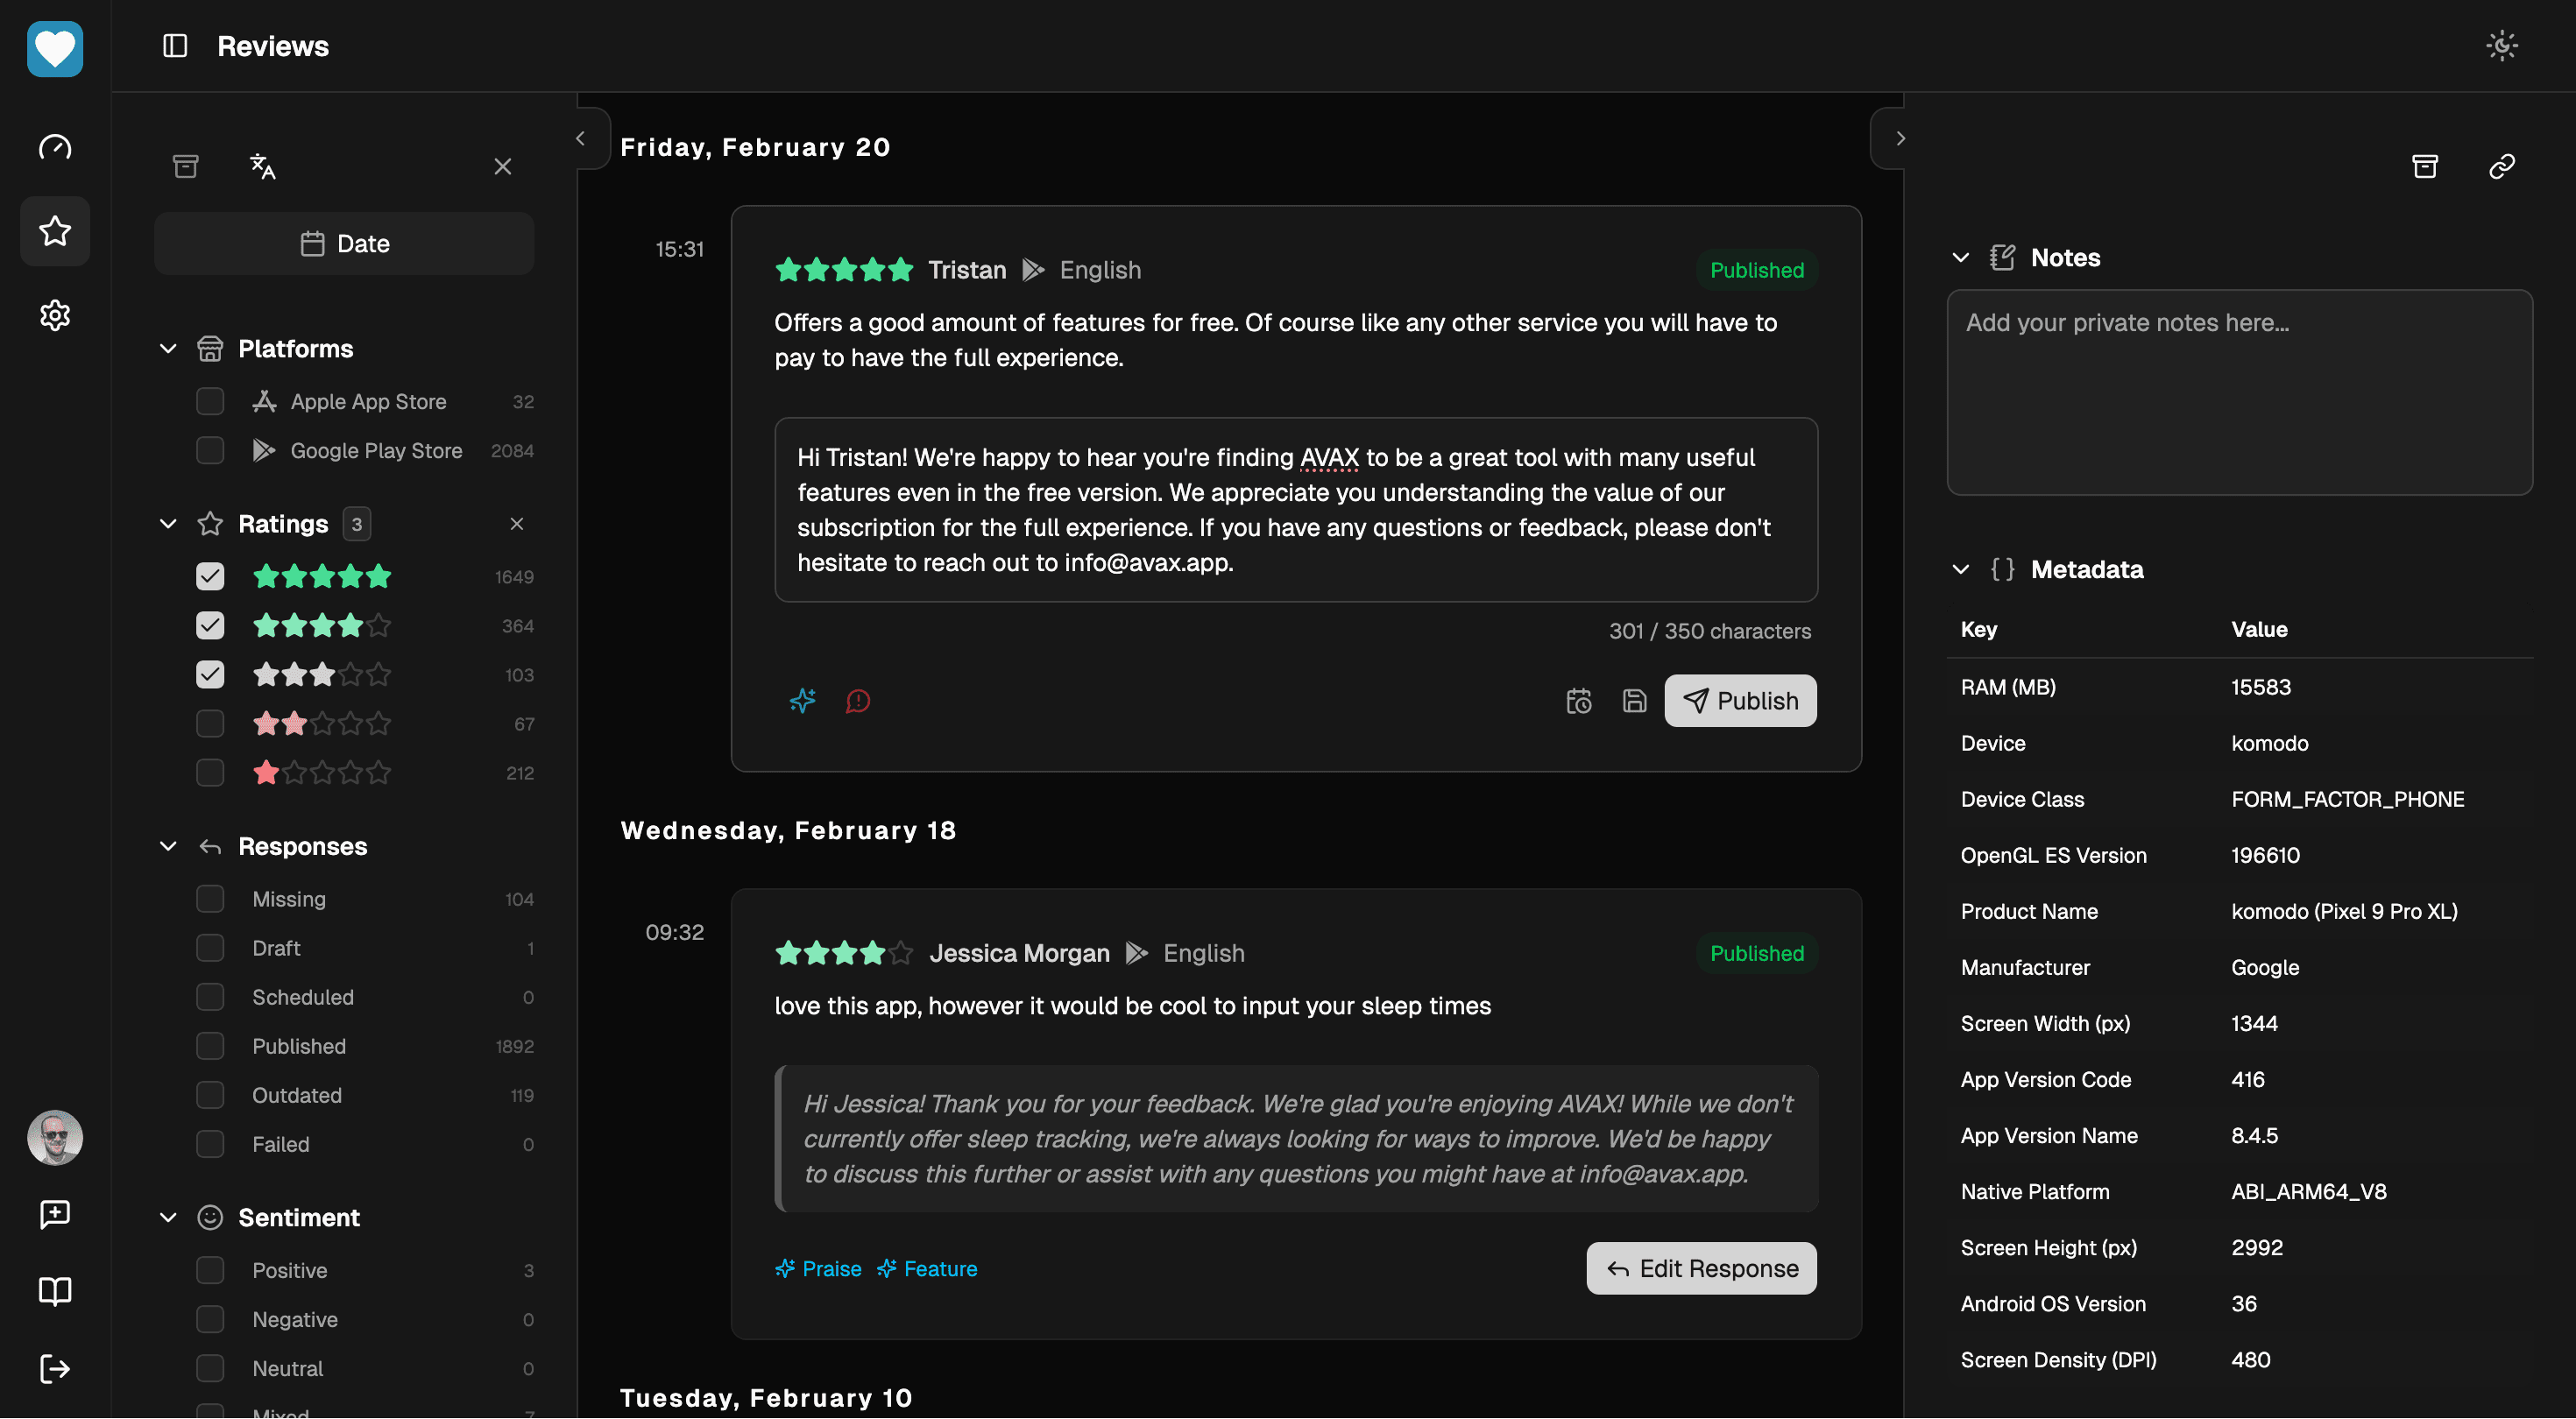Open settings from the sidebar
The image size is (2576, 1419).
[55, 315]
